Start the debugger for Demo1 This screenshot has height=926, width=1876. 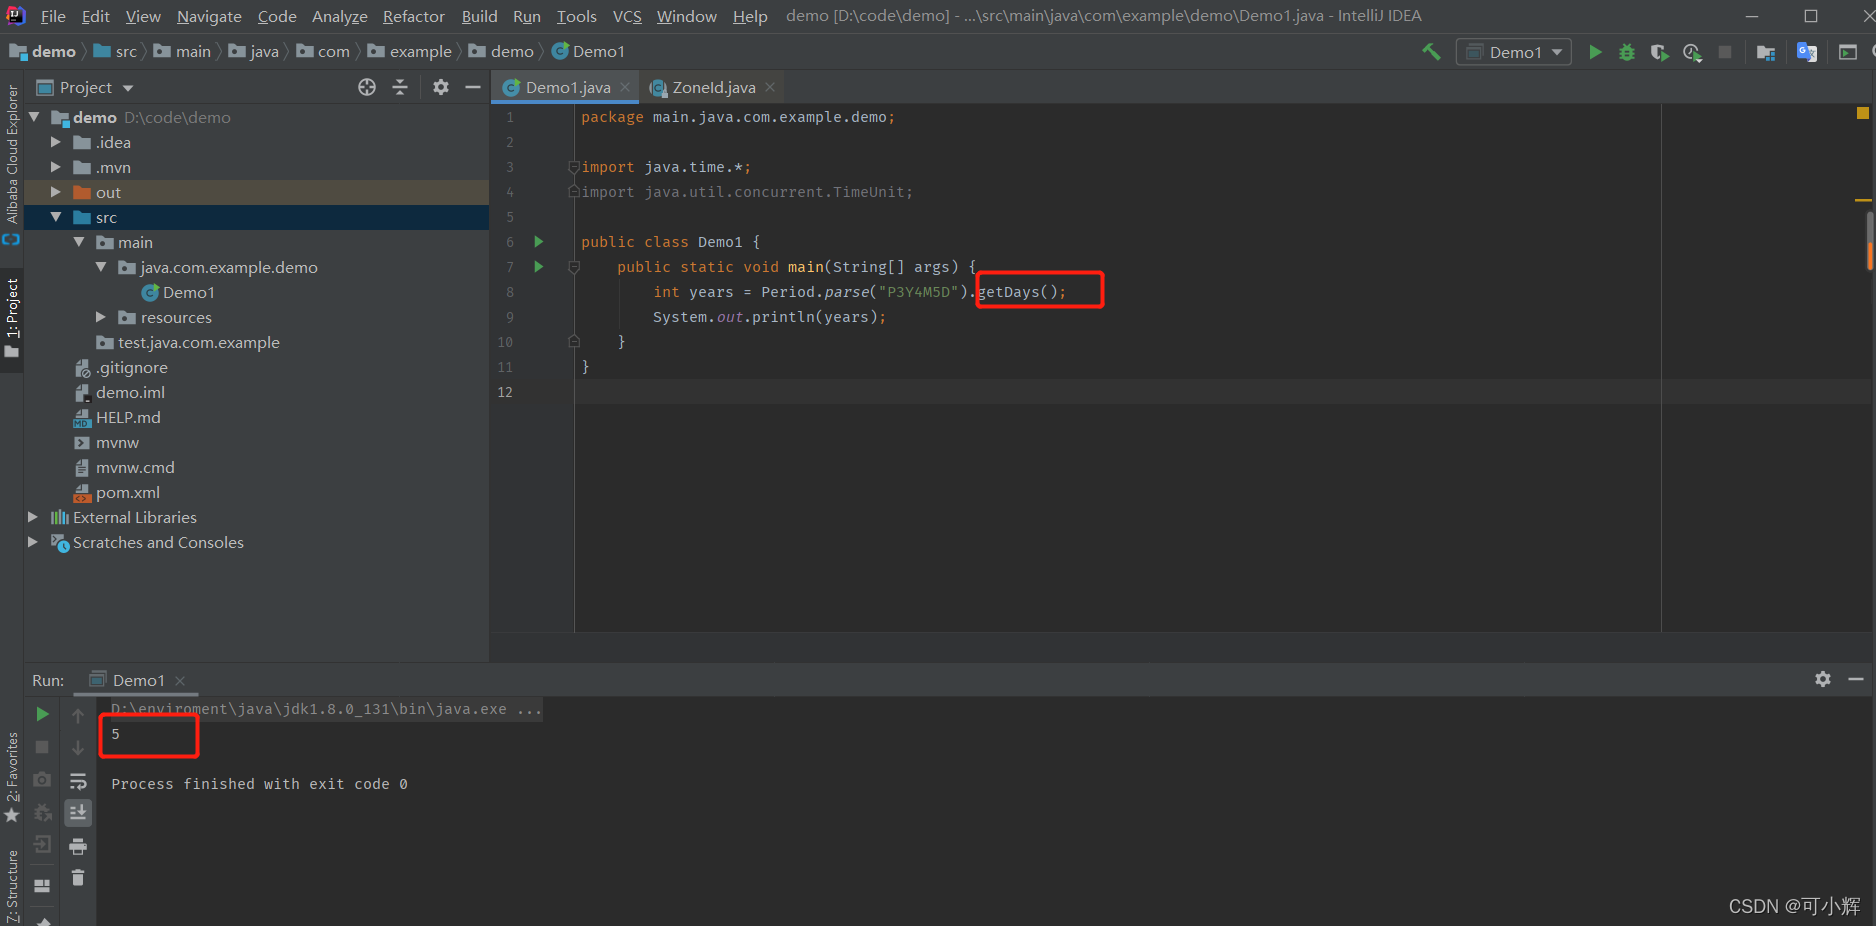[x=1626, y=52]
